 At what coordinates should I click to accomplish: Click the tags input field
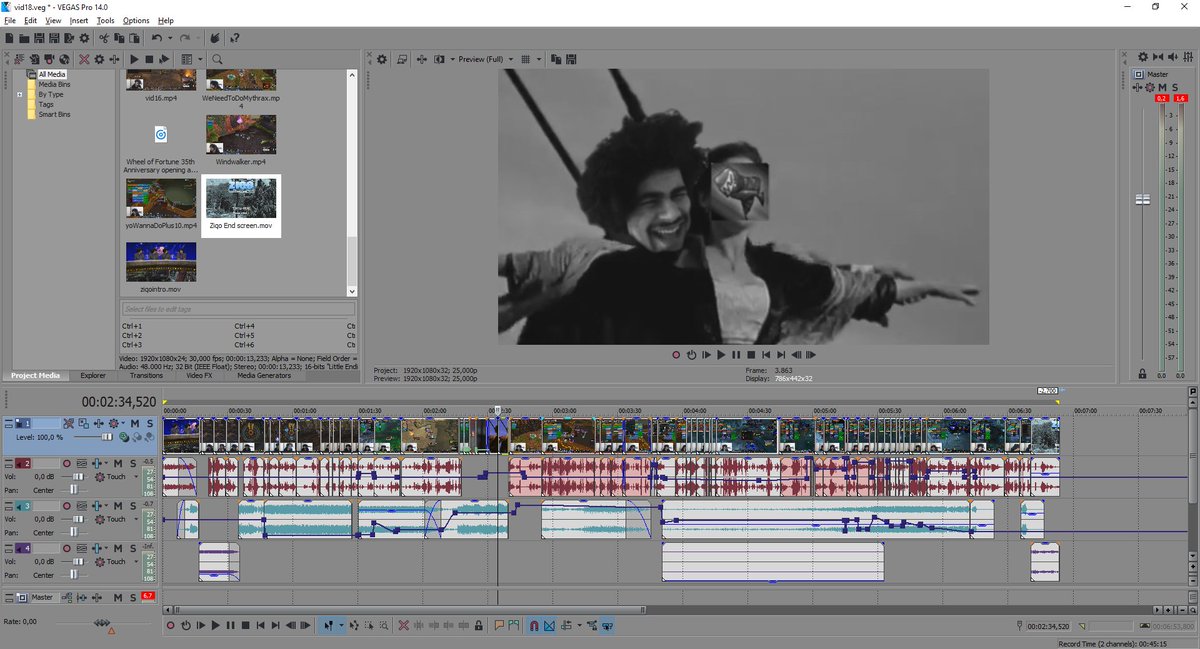[237, 309]
